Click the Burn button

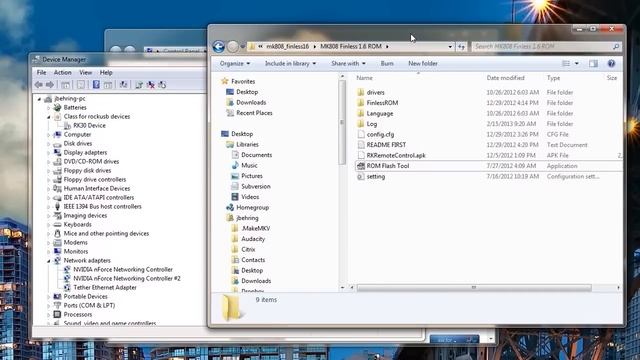click(x=387, y=64)
